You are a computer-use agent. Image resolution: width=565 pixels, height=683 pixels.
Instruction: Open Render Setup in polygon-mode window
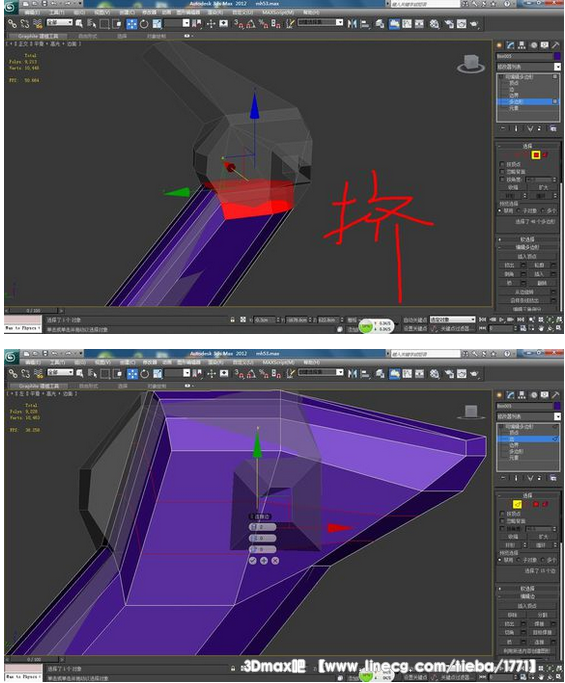point(448,24)
